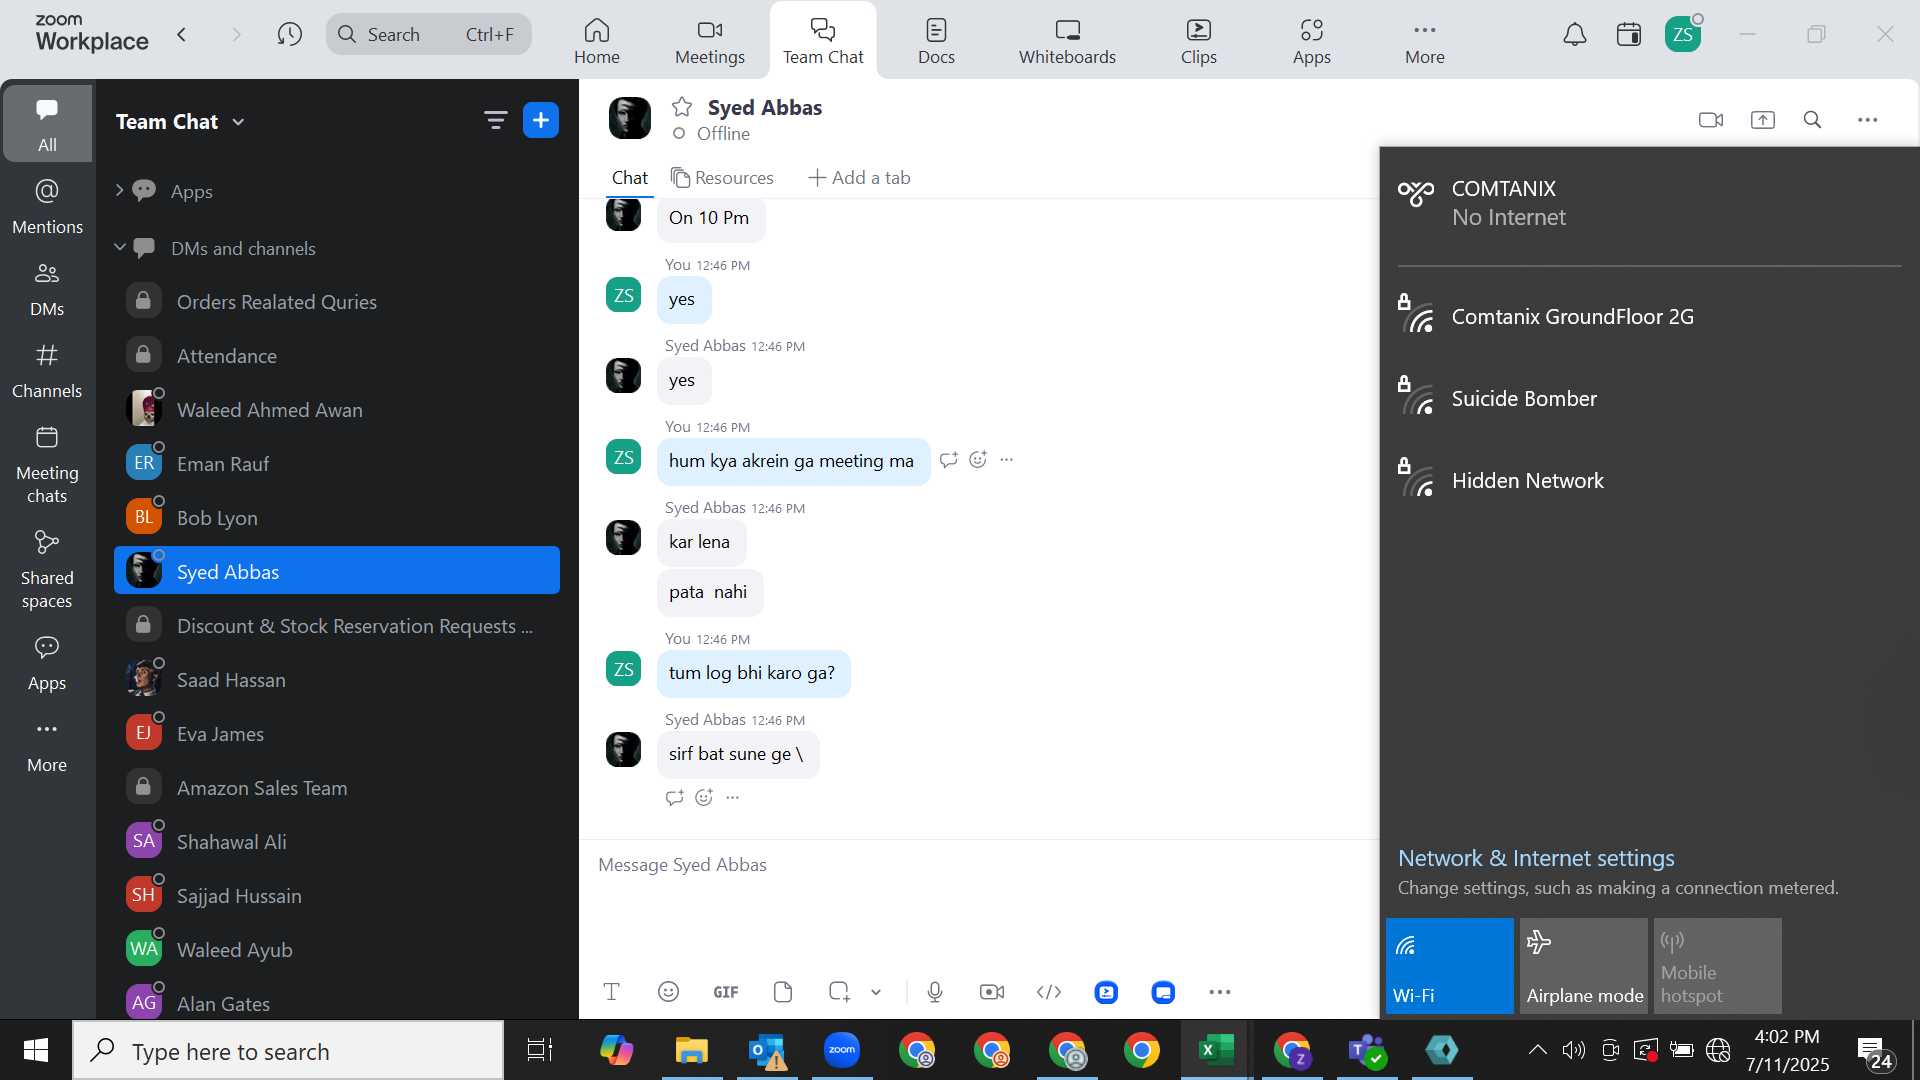Open Waleed Ahmed Awan chat
The height and width of the screenshot is (1080, 1920).
(x=337, y=409)
